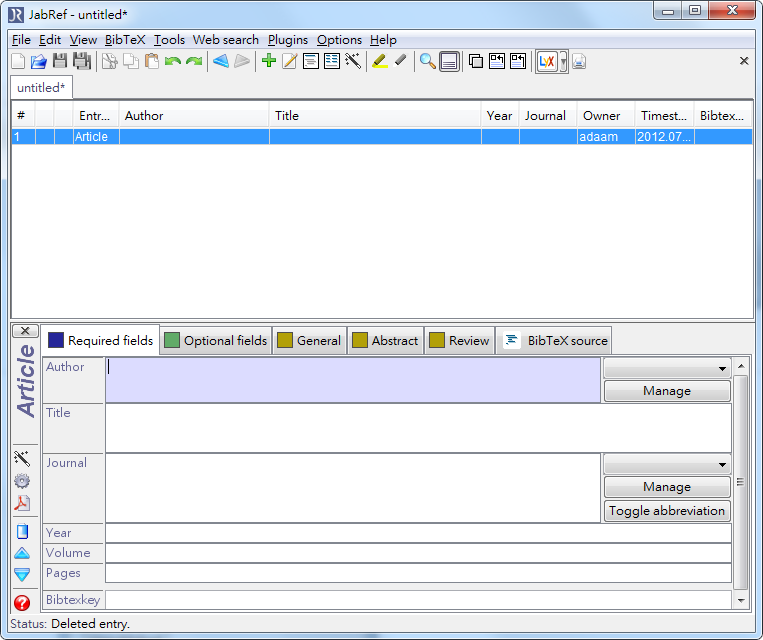
Task: Open the Edit menu
Action: [50, 40]
